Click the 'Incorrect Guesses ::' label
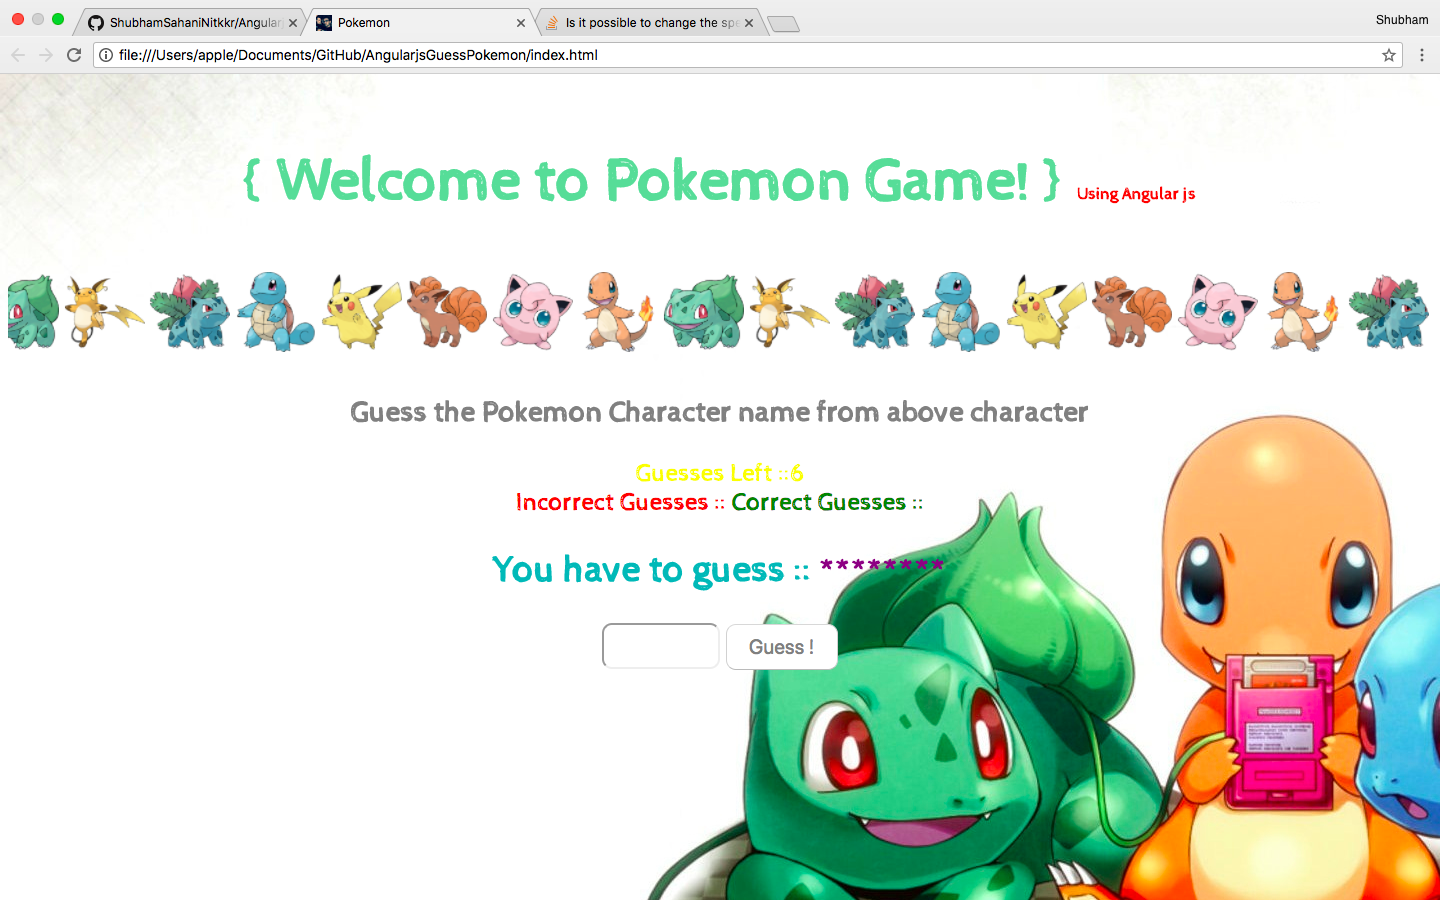The height and width of the screenshot is (900, 1440). (x=620, y=502)
